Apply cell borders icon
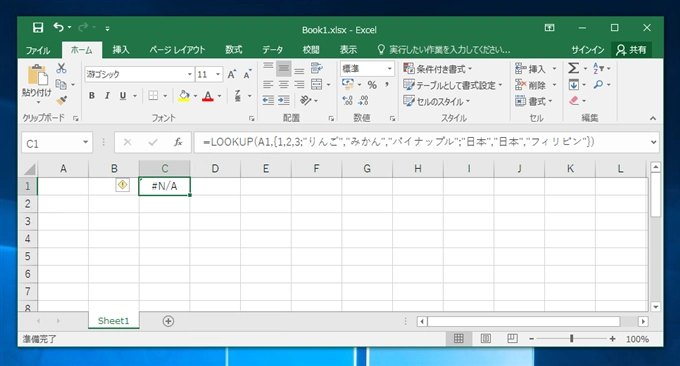The height and width of the screenshot is (366, 680). click(x=153, y=95)
